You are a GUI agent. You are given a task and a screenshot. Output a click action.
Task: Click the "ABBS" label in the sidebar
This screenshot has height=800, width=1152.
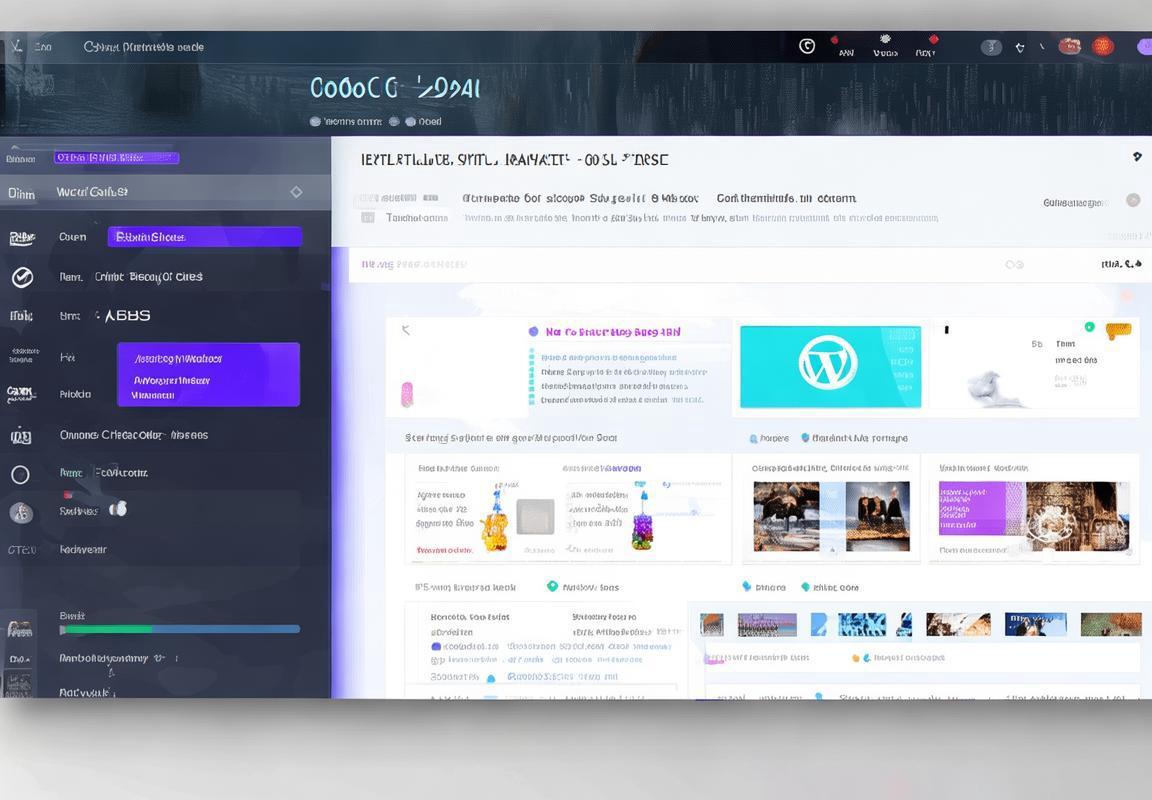128,315
